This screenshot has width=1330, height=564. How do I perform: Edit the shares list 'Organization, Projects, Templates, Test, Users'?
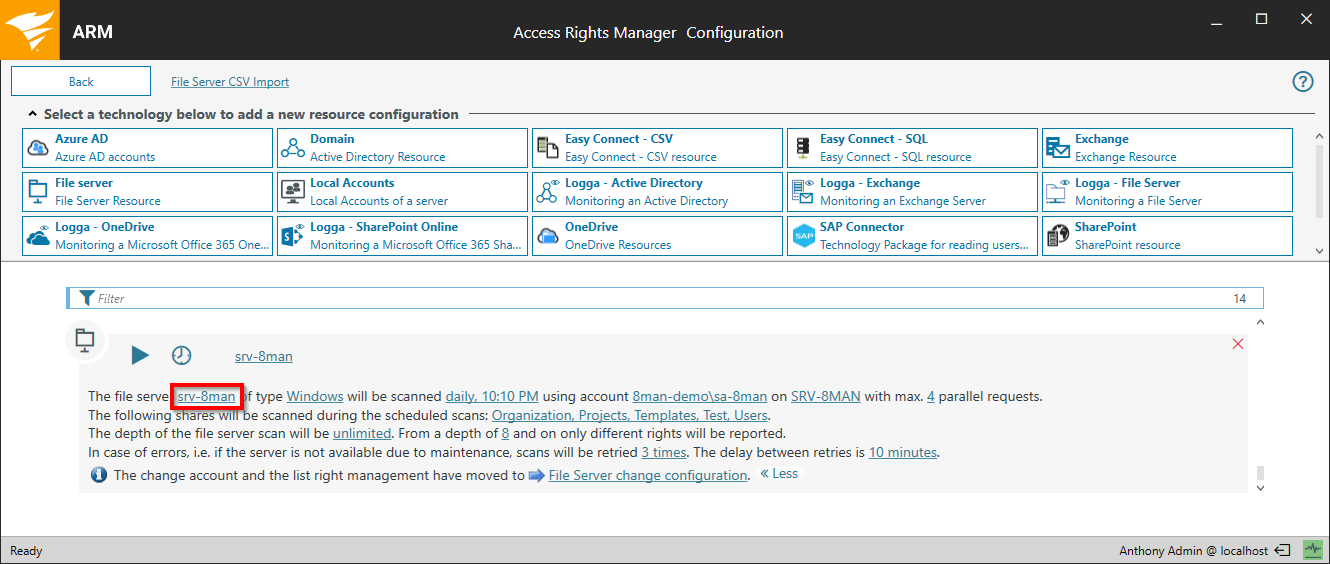(x=630, y=415)
